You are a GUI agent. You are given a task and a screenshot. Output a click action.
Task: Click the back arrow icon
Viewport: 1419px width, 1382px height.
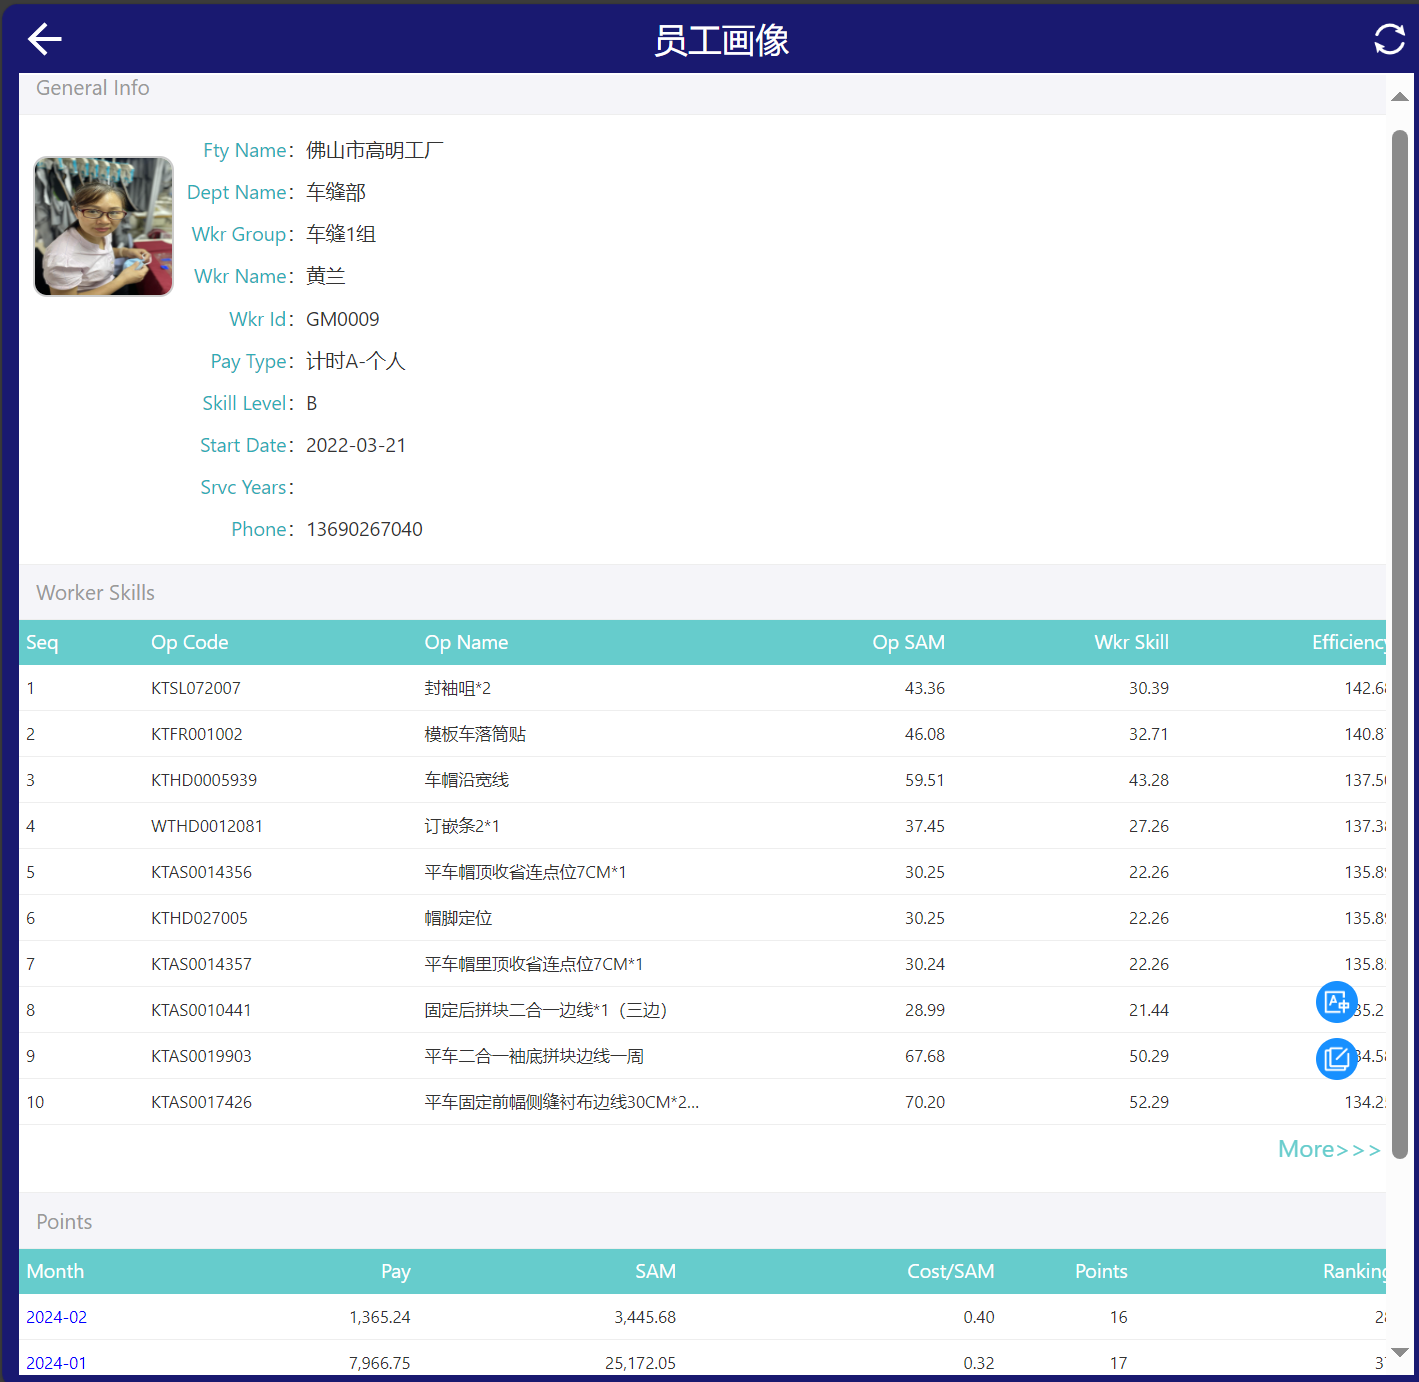pos(45,39)
